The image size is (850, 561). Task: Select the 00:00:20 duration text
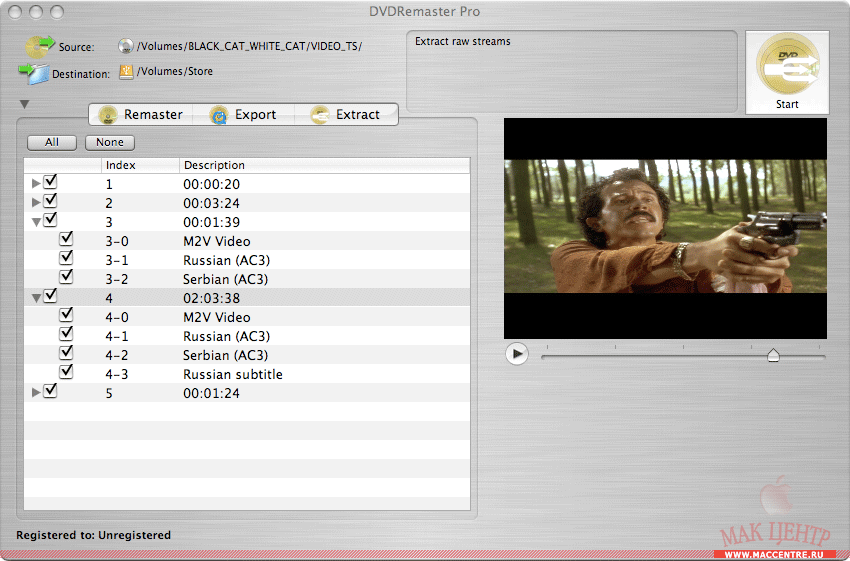click(x=211, y=184)
